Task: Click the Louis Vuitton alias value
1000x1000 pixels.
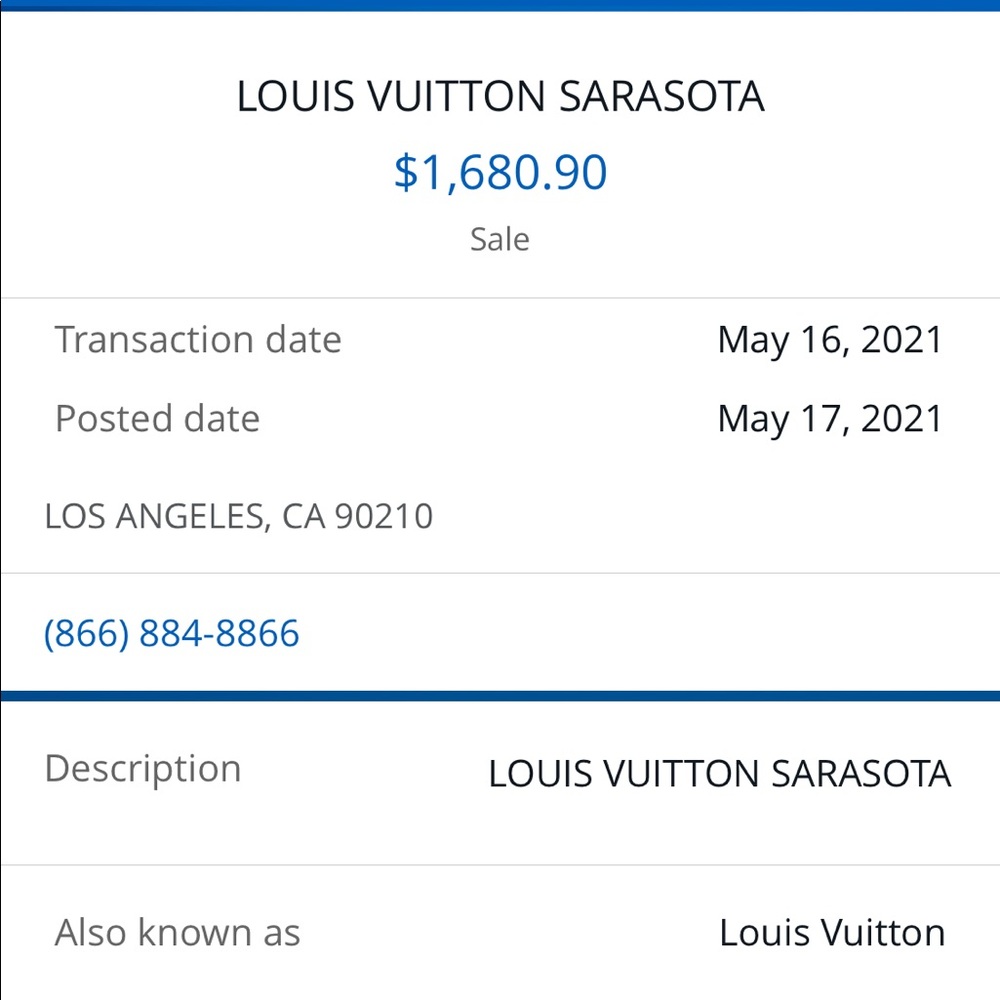Action: coord(832,933)
